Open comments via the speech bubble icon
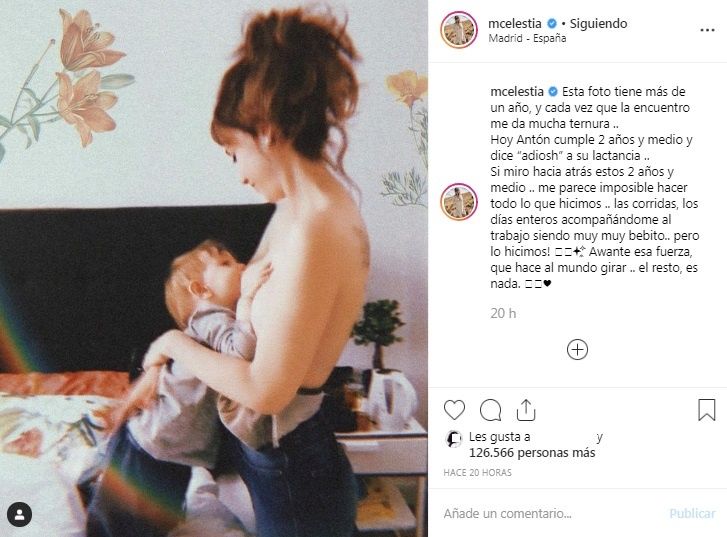 pyautogui.click(x=490, y=410)
